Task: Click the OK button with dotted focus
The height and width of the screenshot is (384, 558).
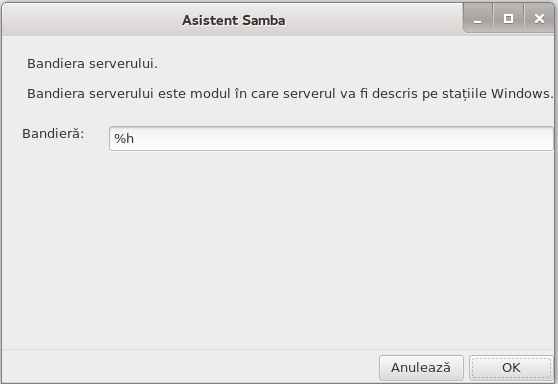Action: point(511,368)
